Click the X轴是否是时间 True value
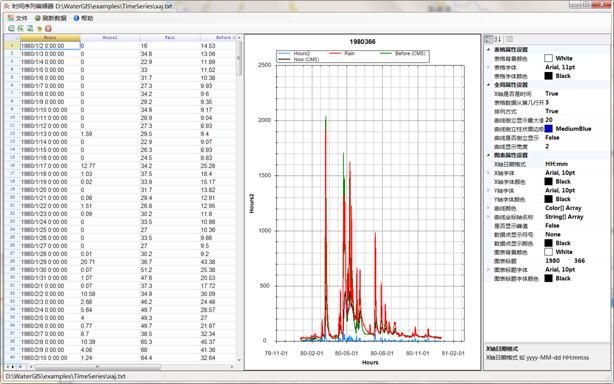 pos(551,94)
